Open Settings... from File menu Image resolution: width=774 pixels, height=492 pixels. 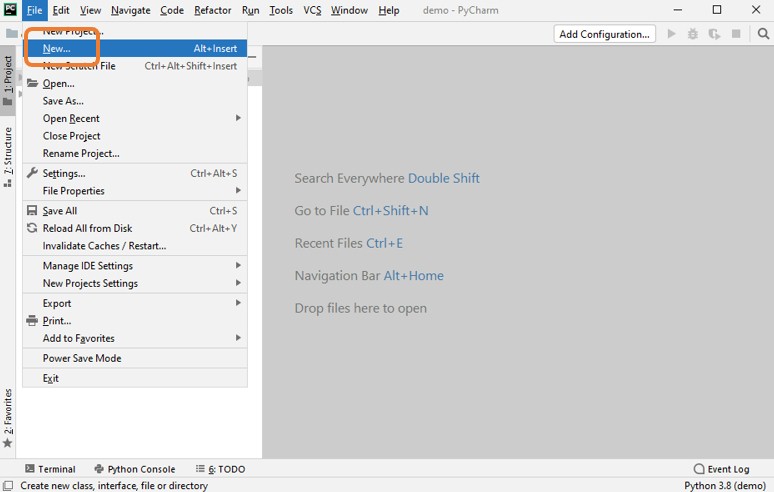point(135,173)
